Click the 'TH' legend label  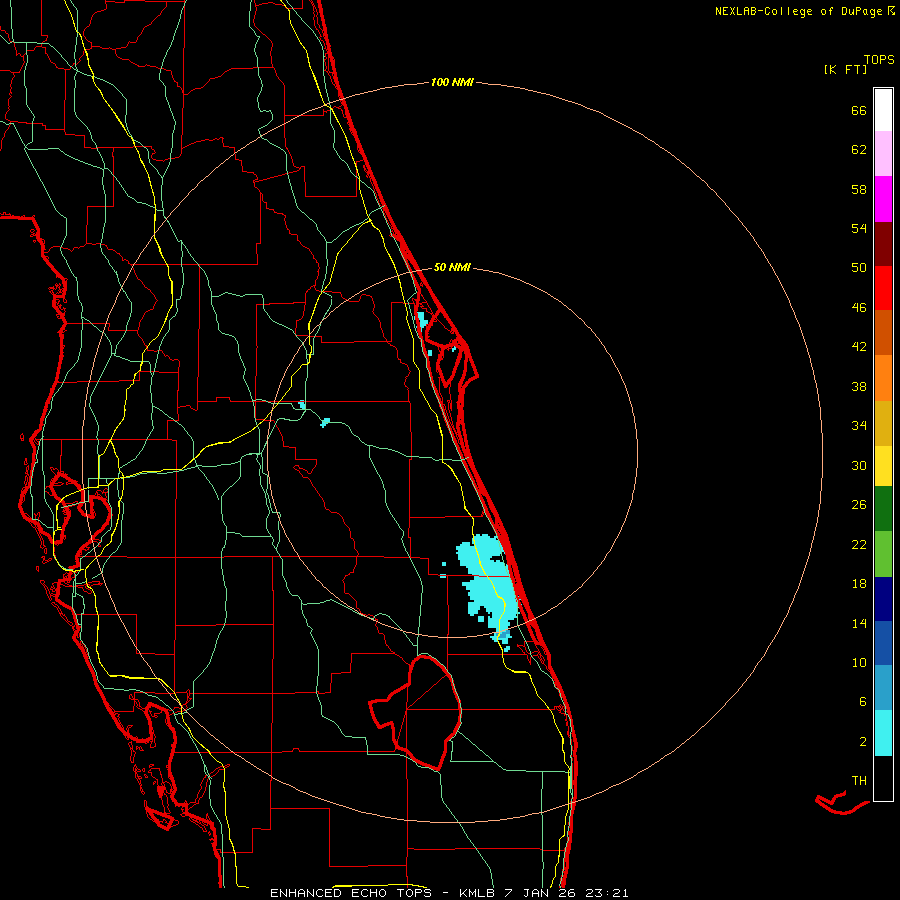859,781
